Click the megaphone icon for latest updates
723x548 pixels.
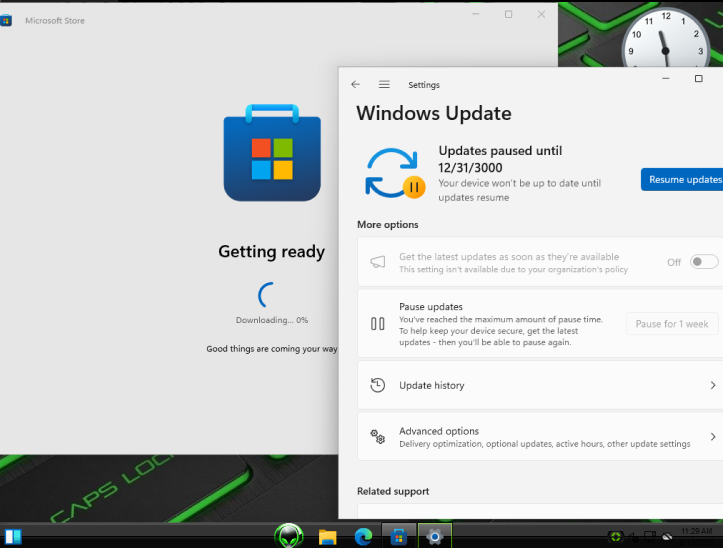(x=378, y=262)
